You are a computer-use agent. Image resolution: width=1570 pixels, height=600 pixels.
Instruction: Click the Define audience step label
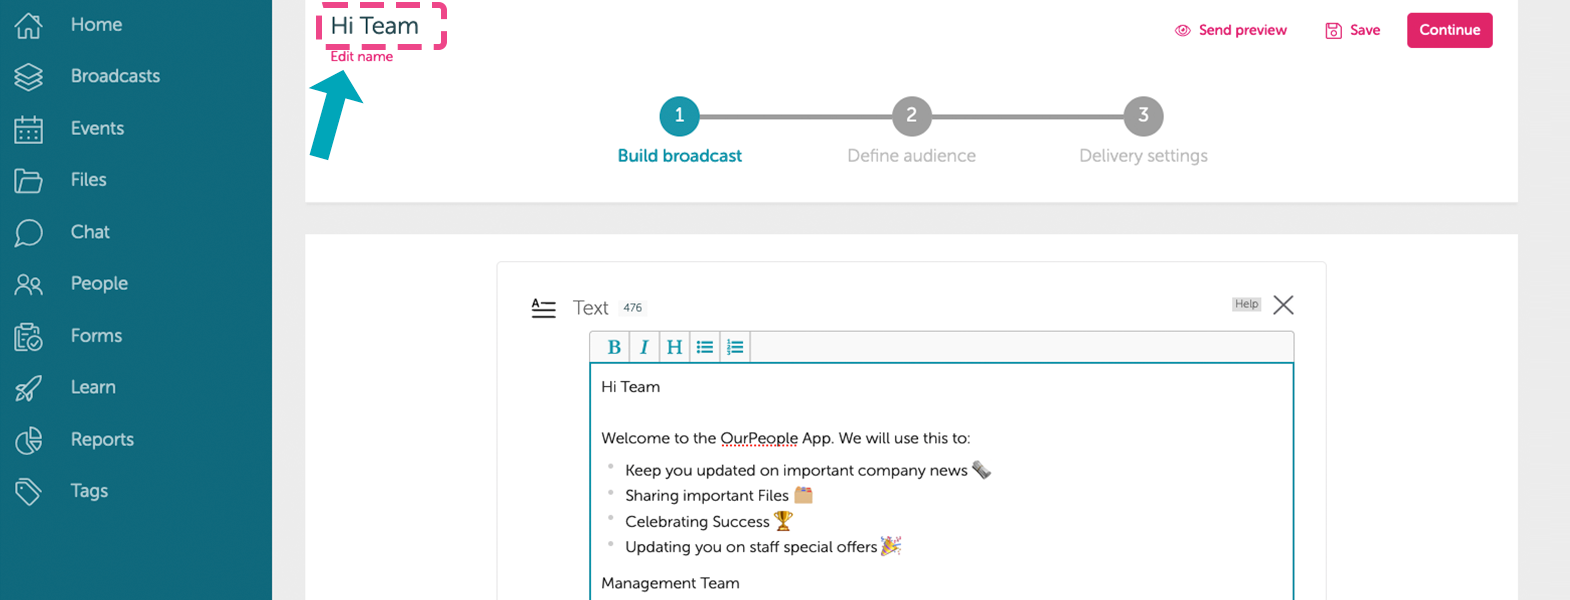[912, 156]
